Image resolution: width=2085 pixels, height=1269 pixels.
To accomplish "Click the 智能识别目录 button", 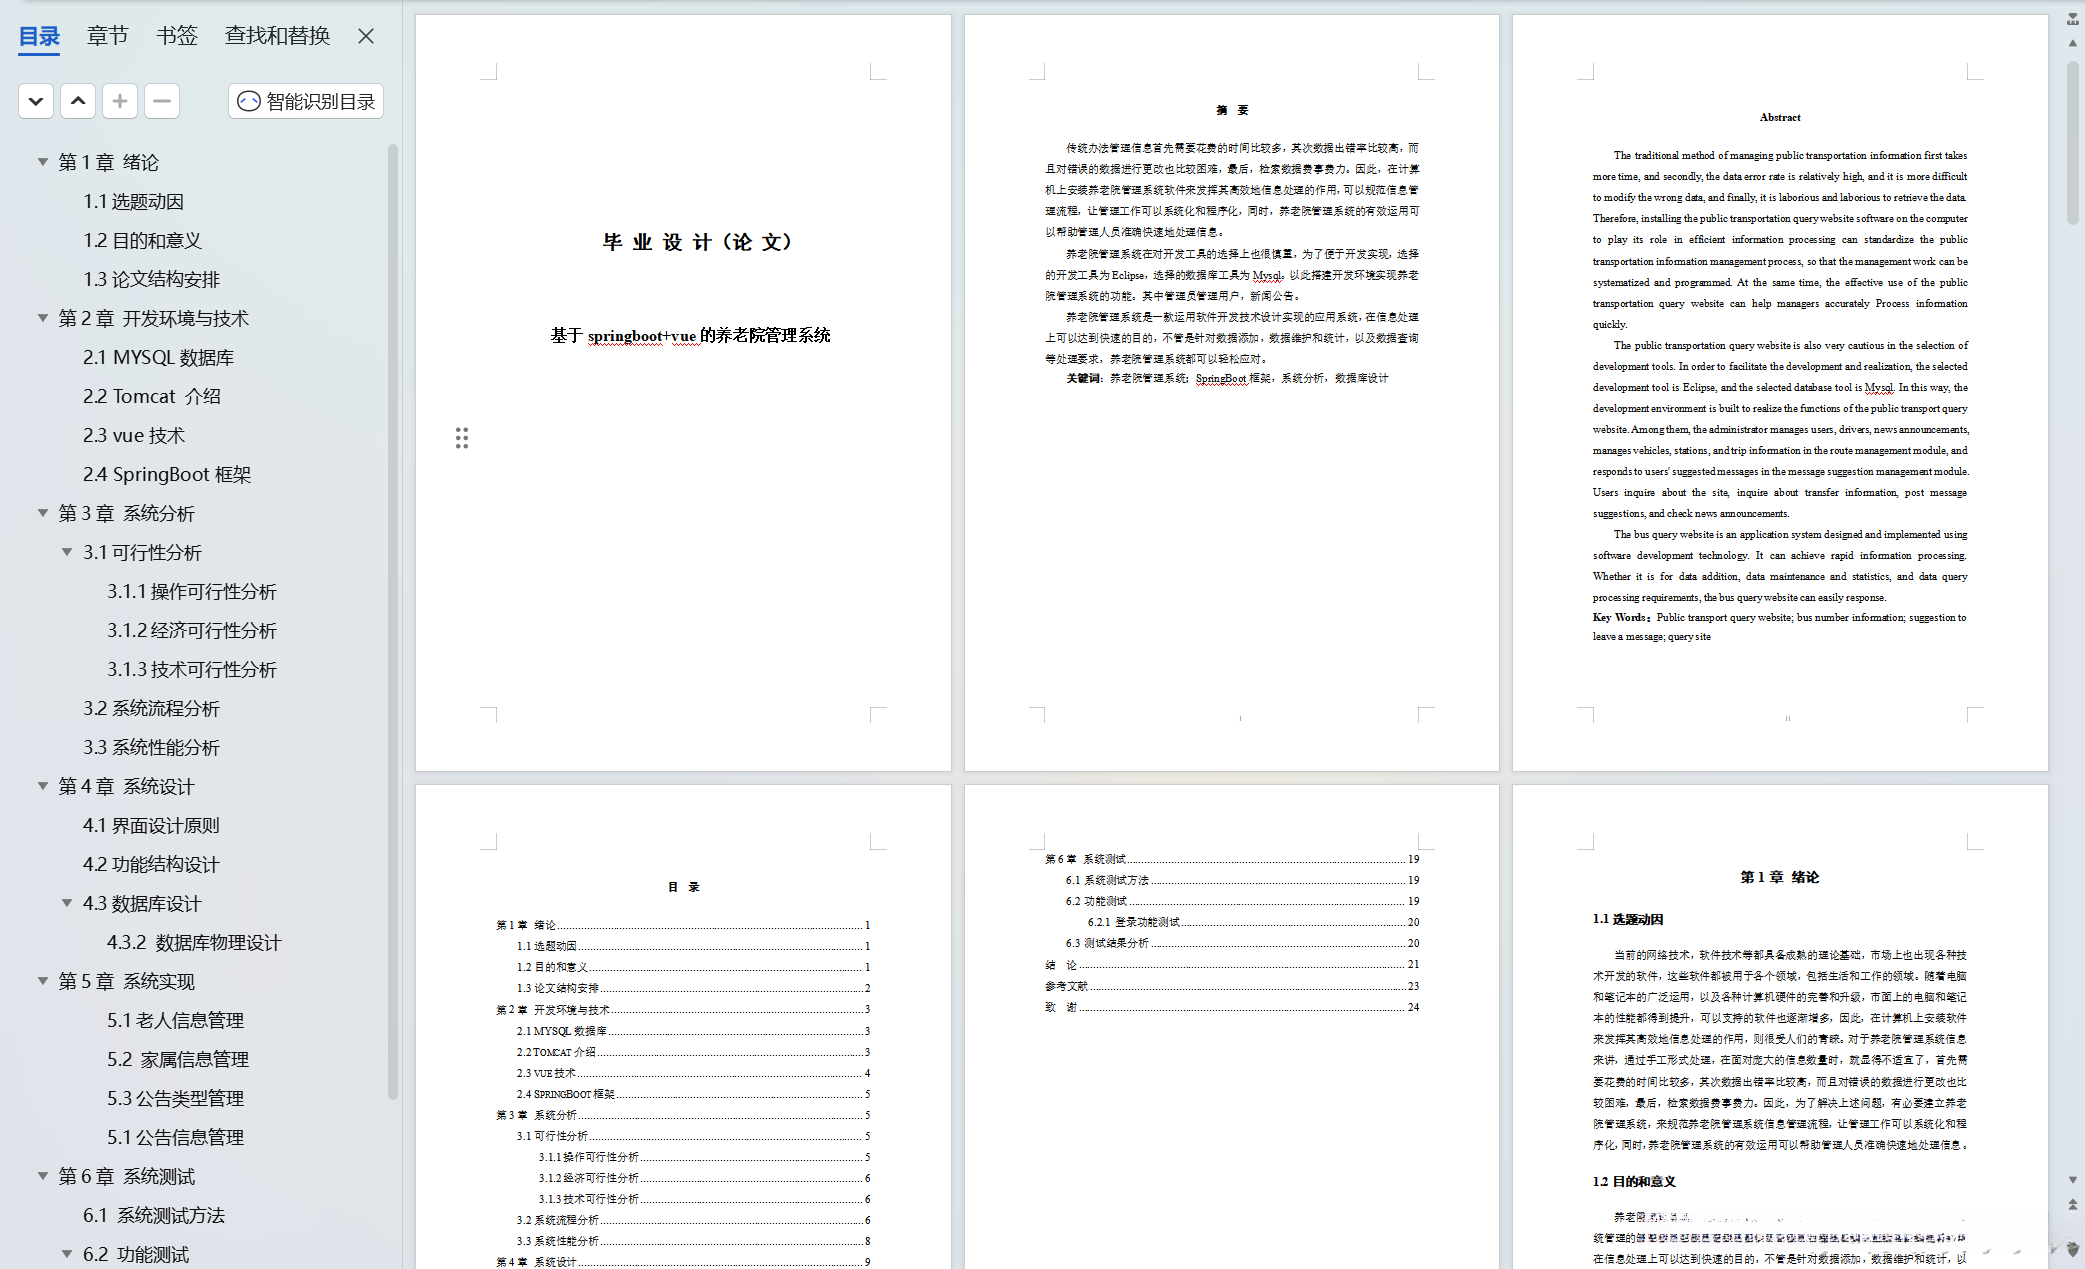I will (x=306, y=101).
